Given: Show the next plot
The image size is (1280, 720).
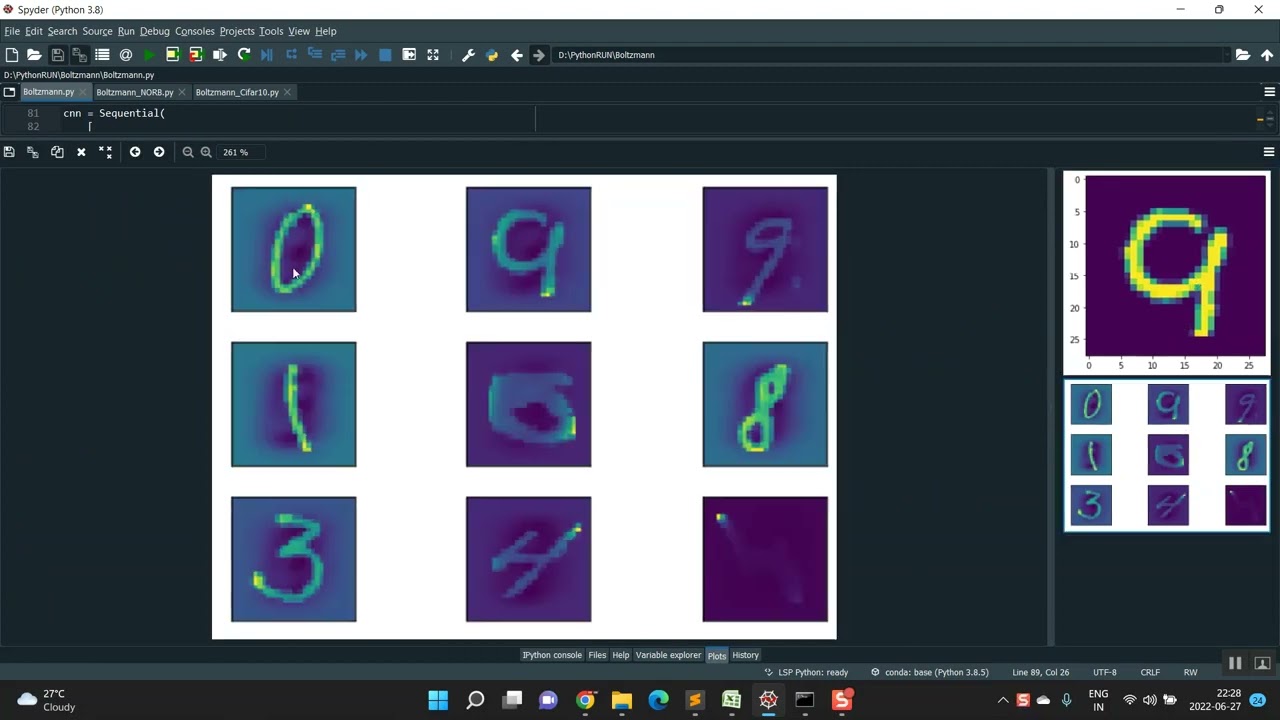Looking at the screenshot, I should 159,152.
